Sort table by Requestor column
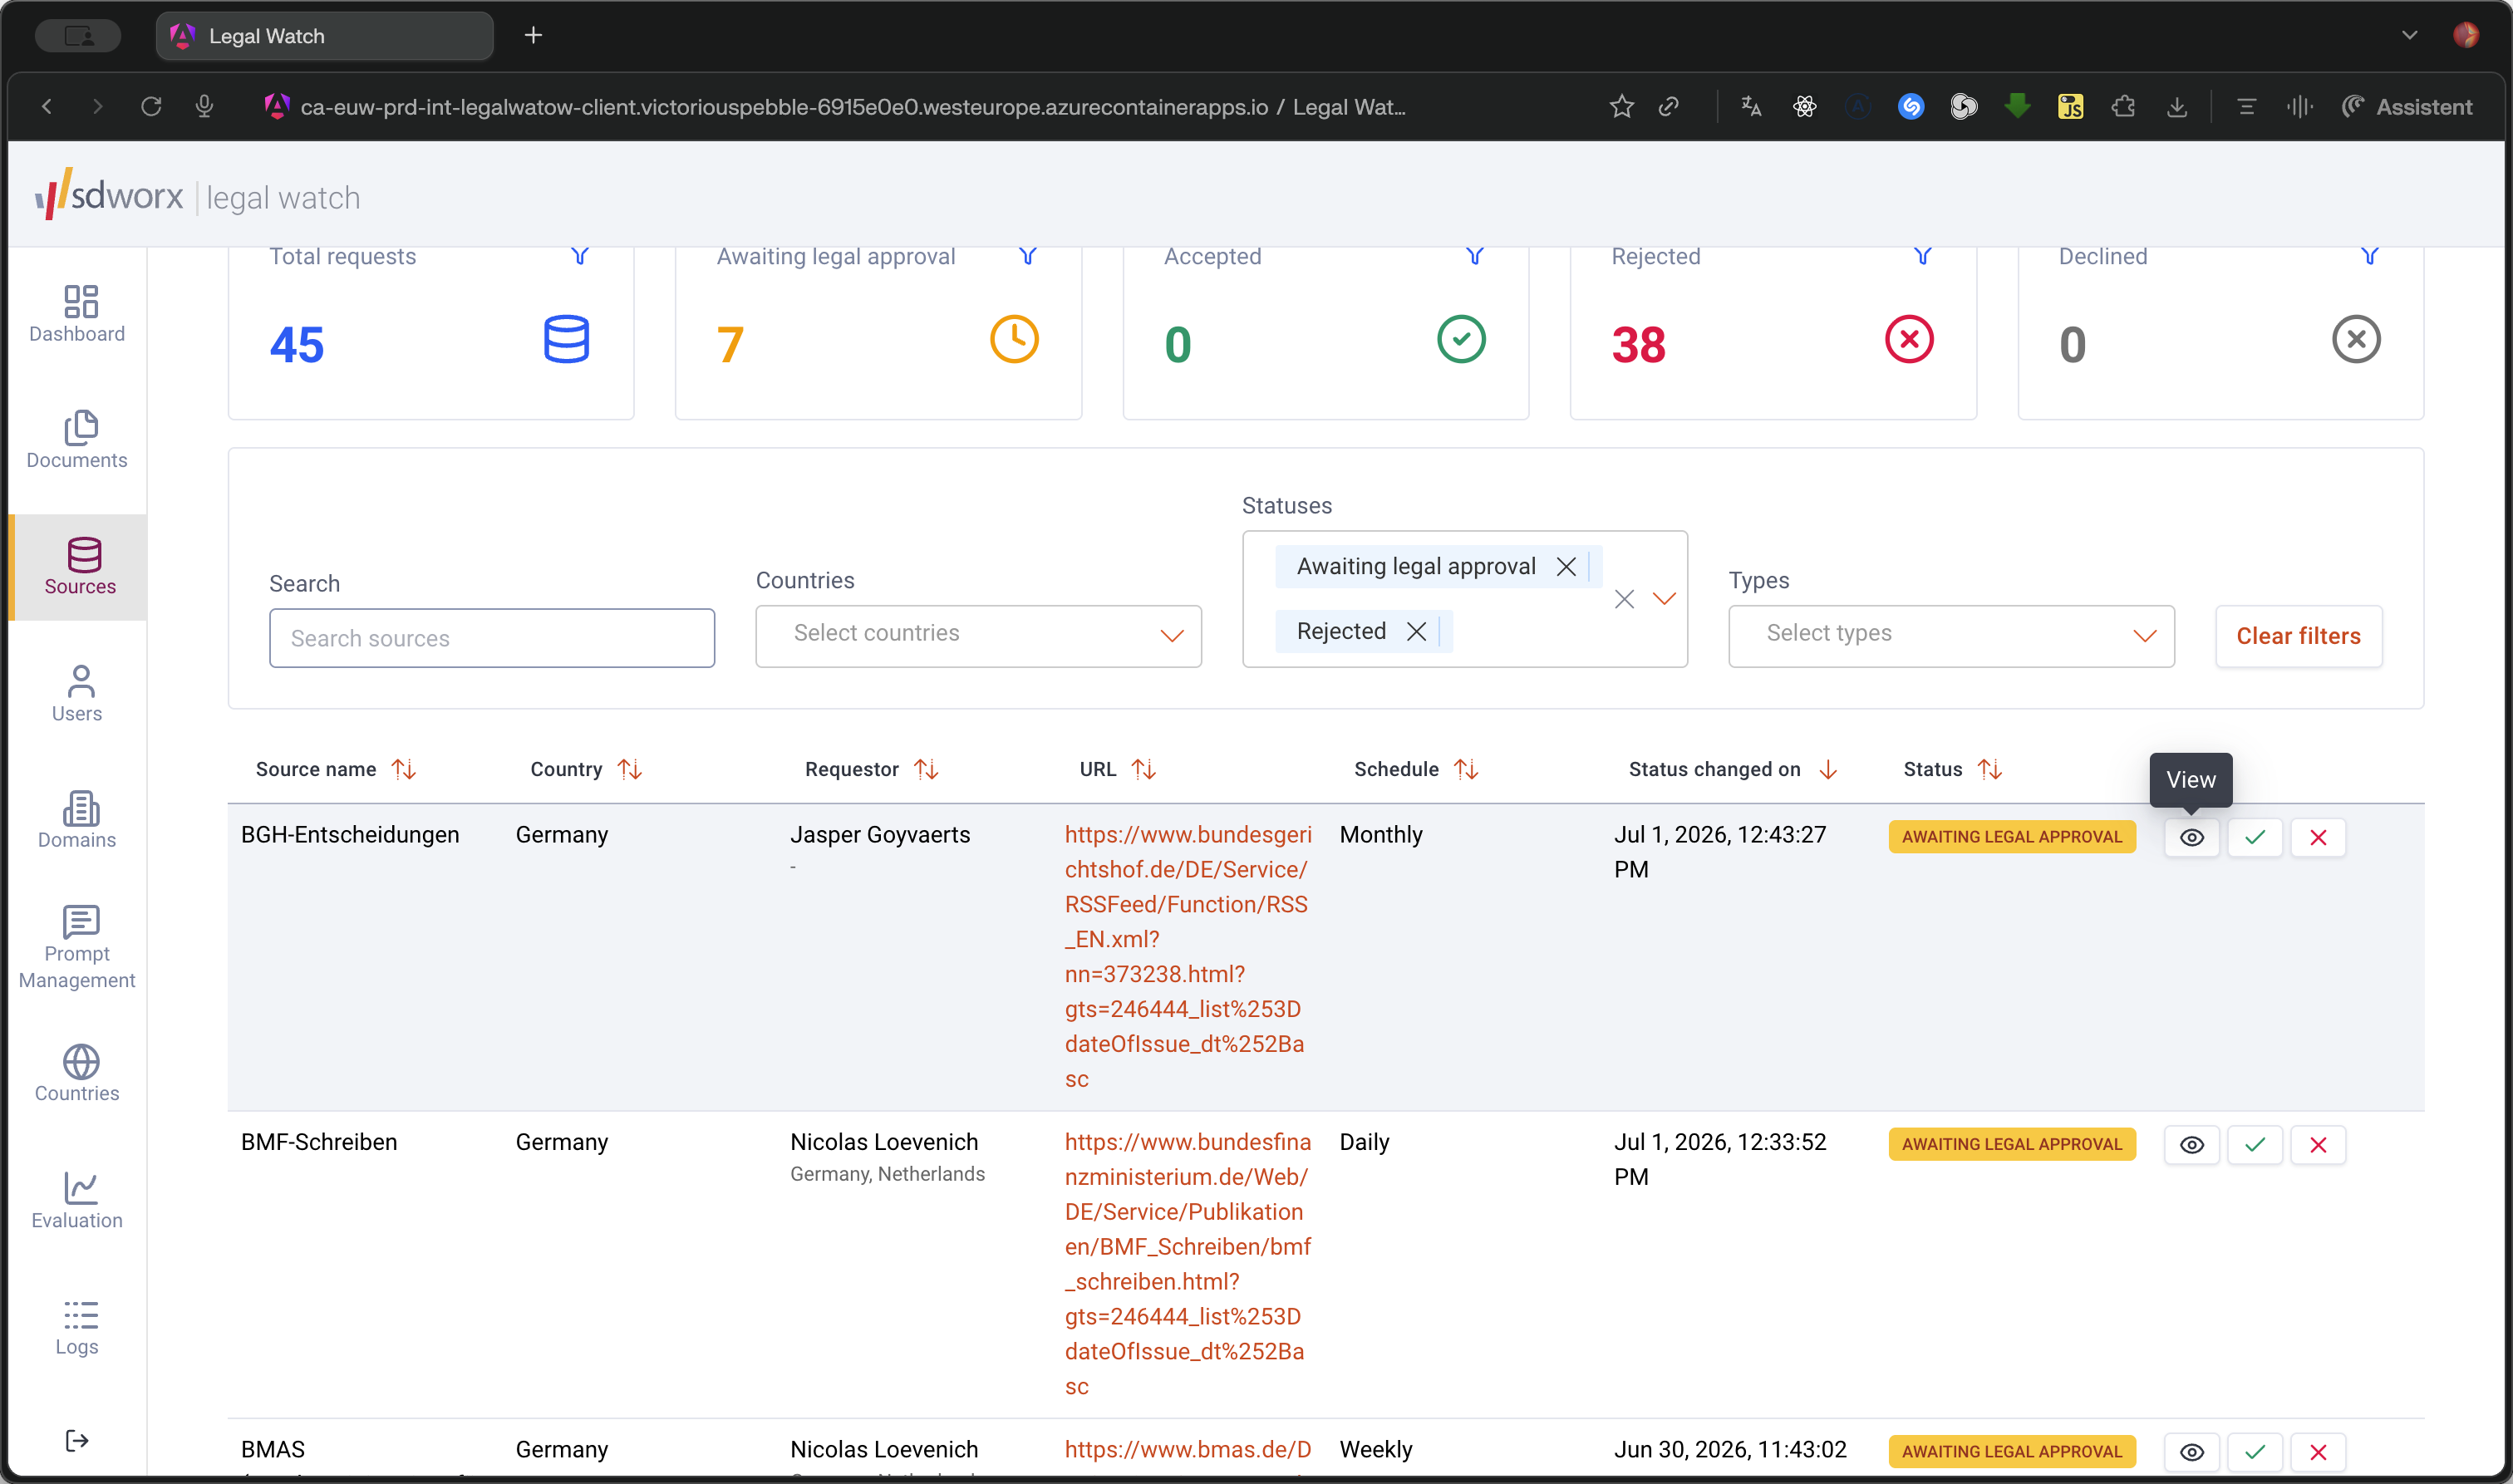 coord(926,769)
